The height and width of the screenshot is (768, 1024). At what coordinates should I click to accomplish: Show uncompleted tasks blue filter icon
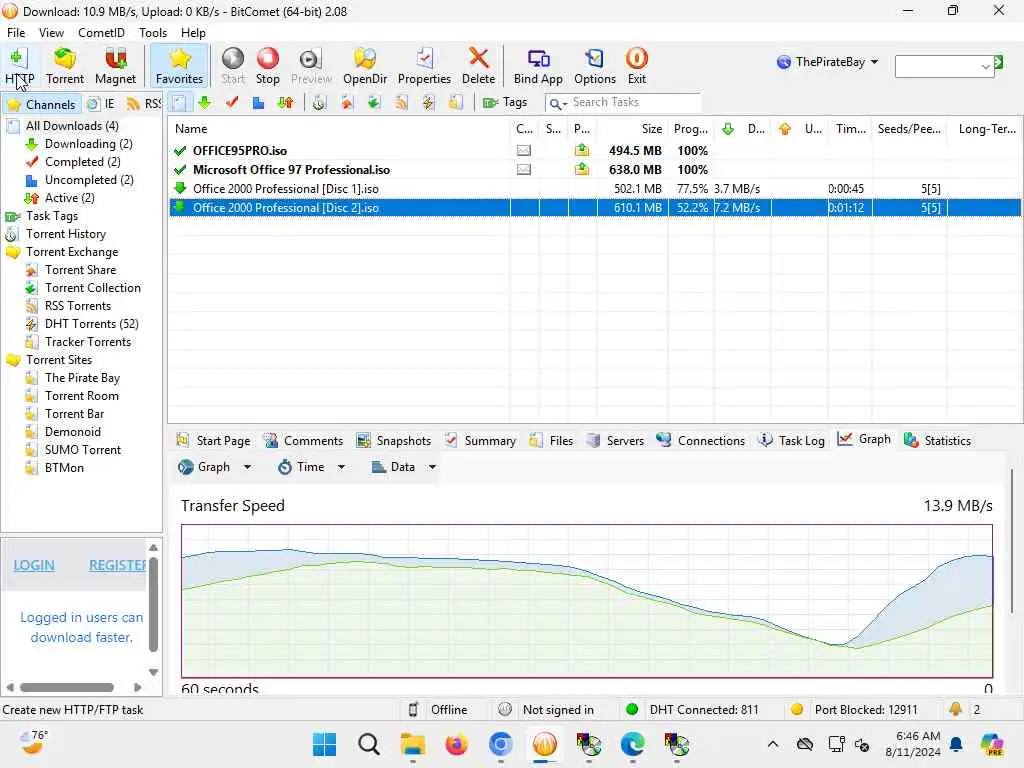[x=258, y=103]
